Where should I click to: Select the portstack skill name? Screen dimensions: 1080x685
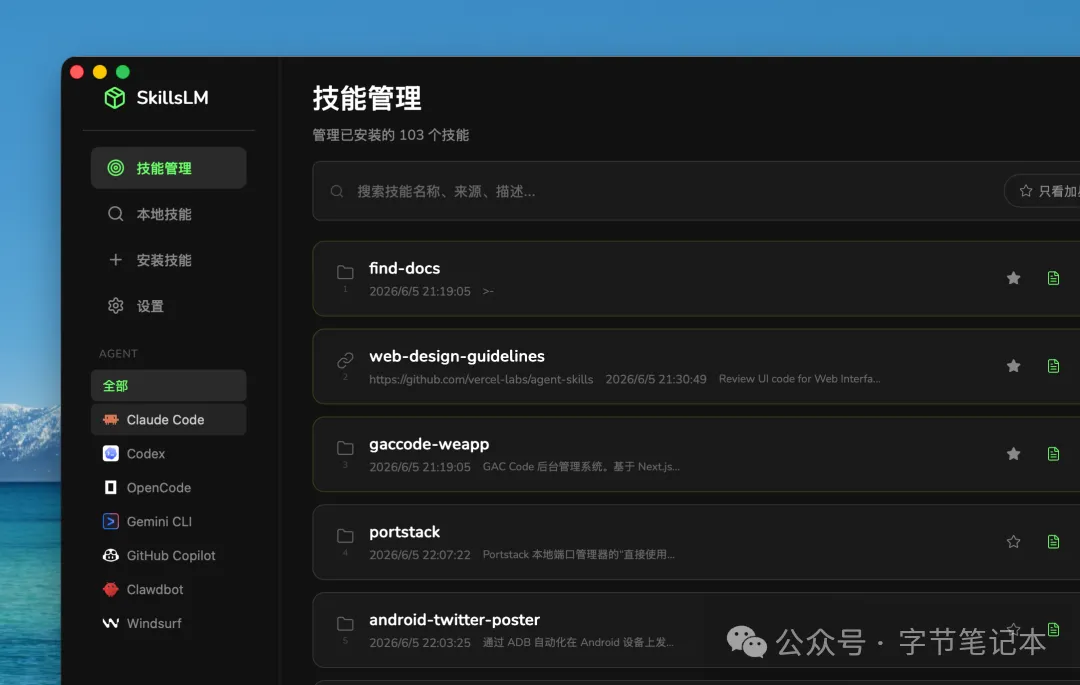pos(404,532)
